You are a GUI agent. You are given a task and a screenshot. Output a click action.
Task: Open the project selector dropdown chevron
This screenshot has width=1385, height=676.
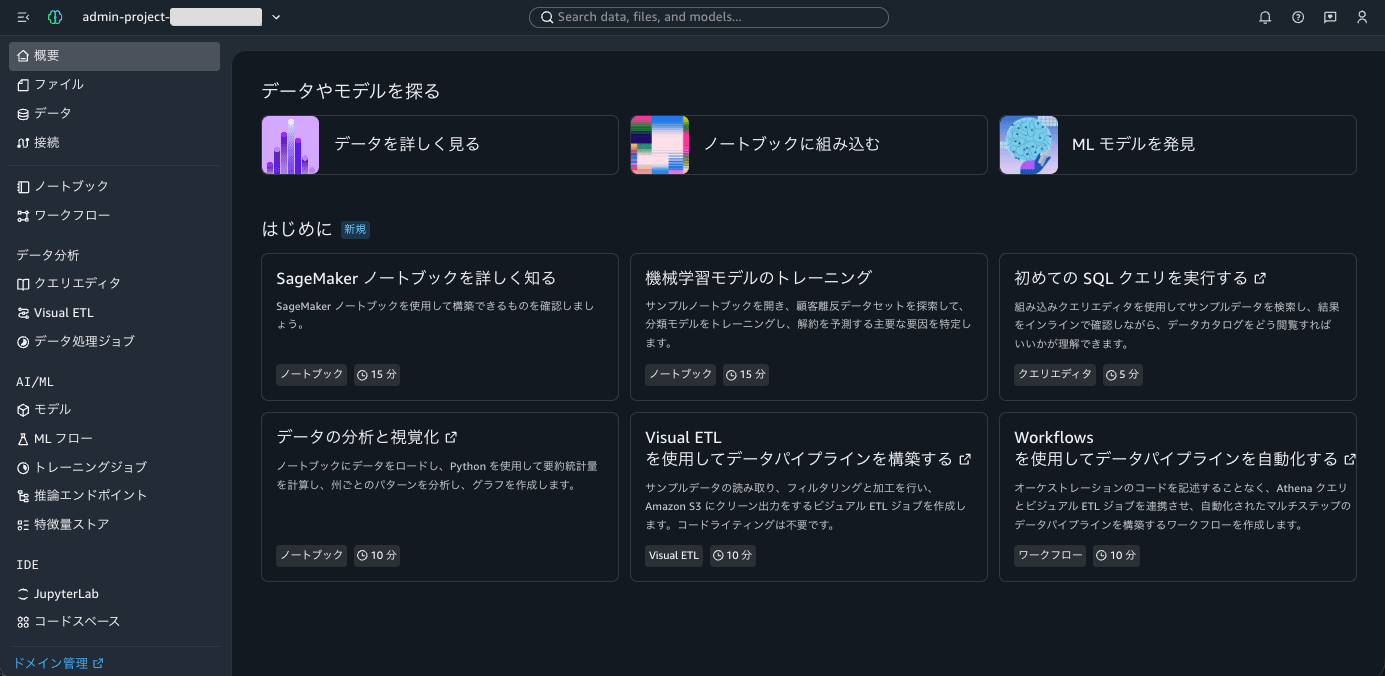pos(276,17)
